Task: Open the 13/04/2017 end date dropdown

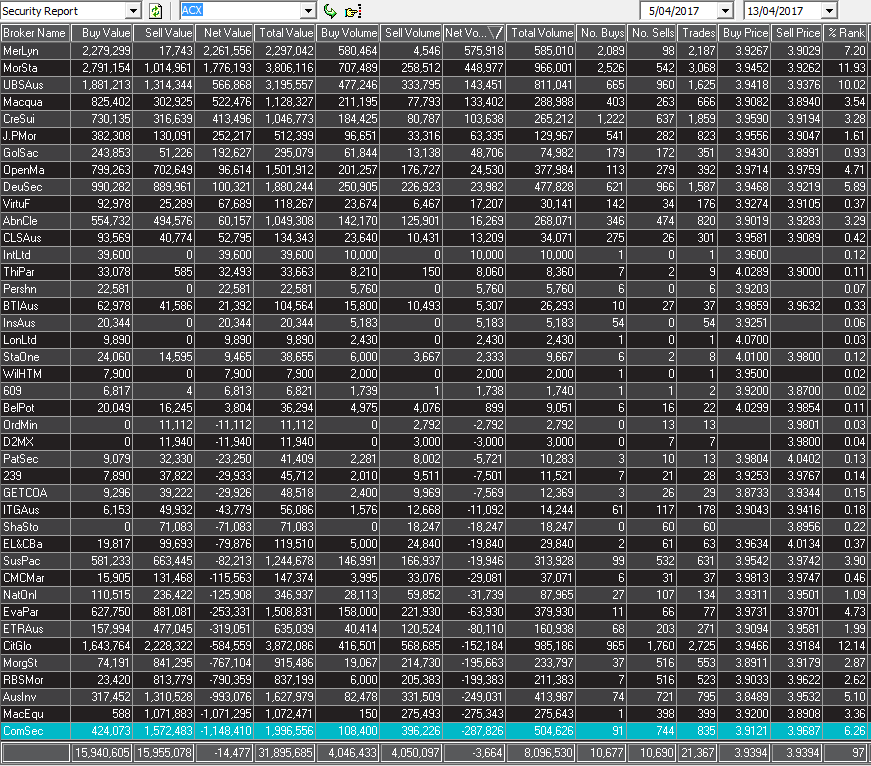Action: coord(829,11)
